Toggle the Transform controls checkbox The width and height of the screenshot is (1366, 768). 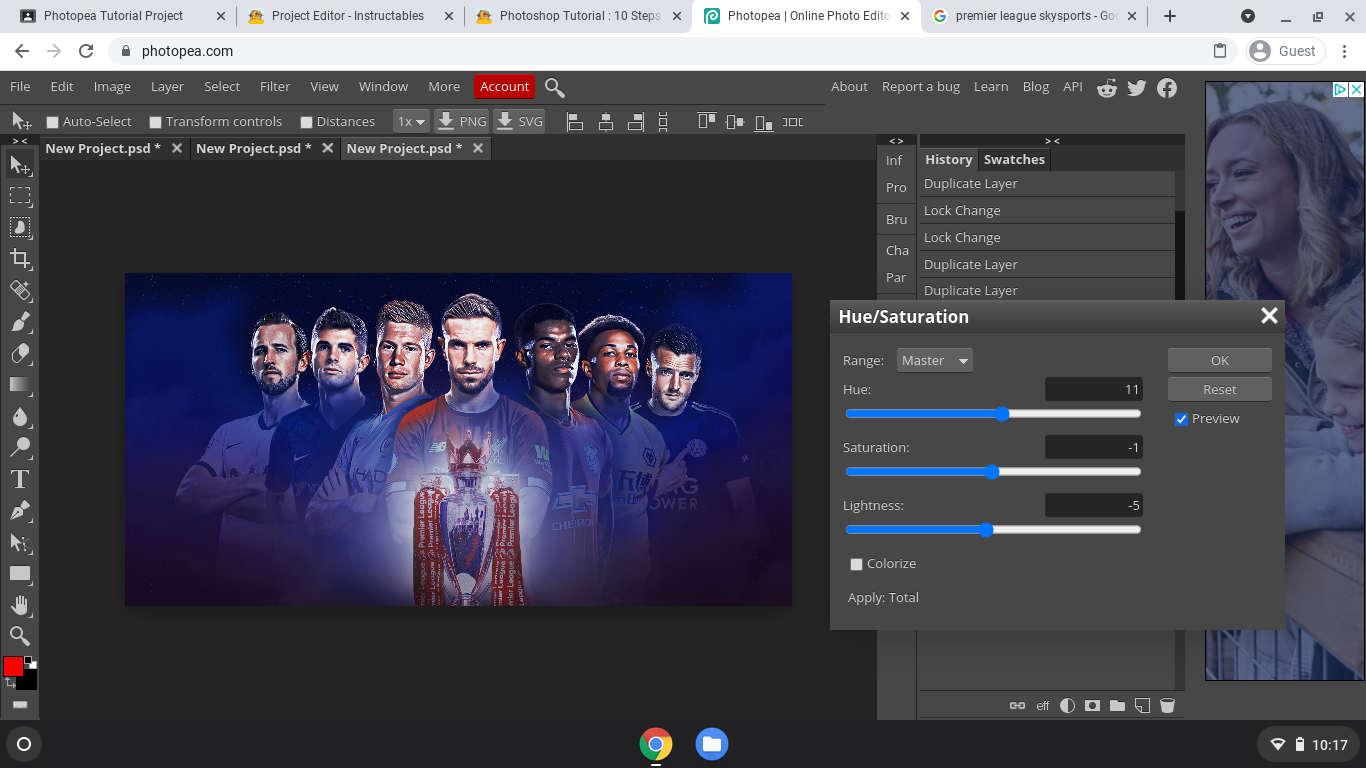coord(155,122)
